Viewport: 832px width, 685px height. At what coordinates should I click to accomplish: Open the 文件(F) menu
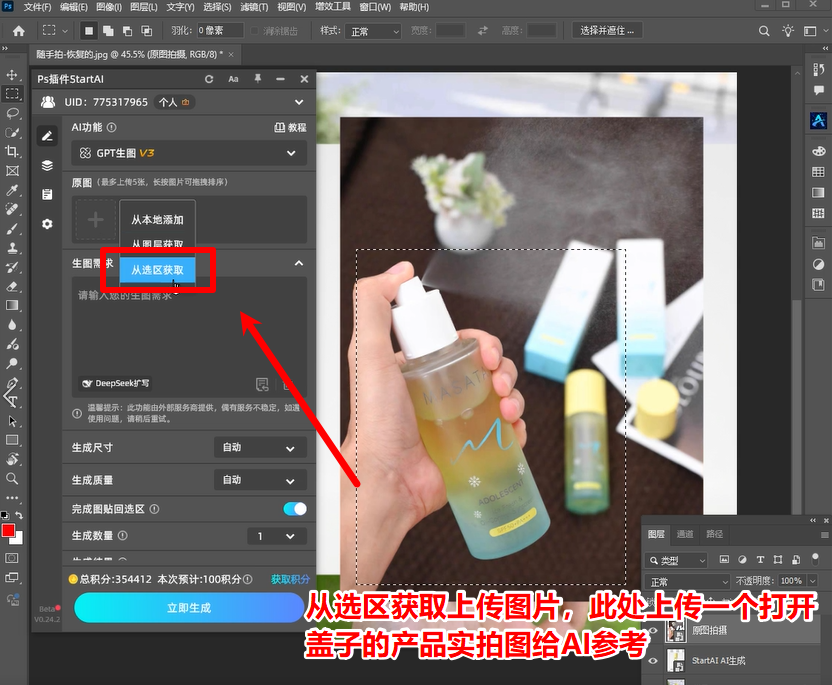point(37,7)
